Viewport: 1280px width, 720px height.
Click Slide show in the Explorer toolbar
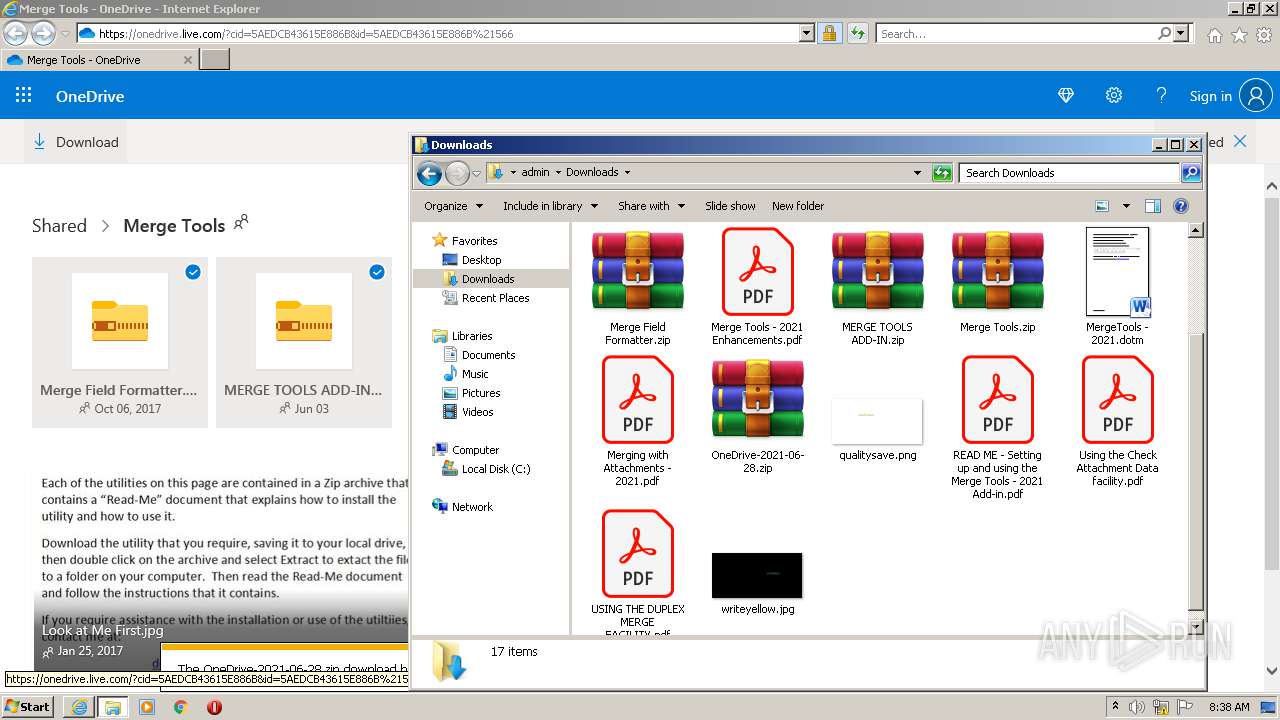coord(730,206)
